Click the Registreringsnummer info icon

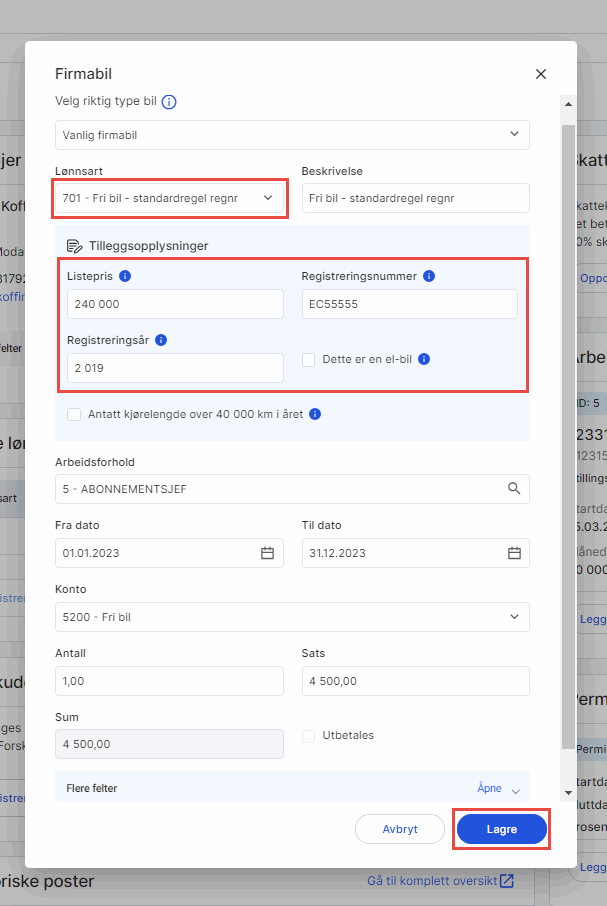tap(429, 276)
